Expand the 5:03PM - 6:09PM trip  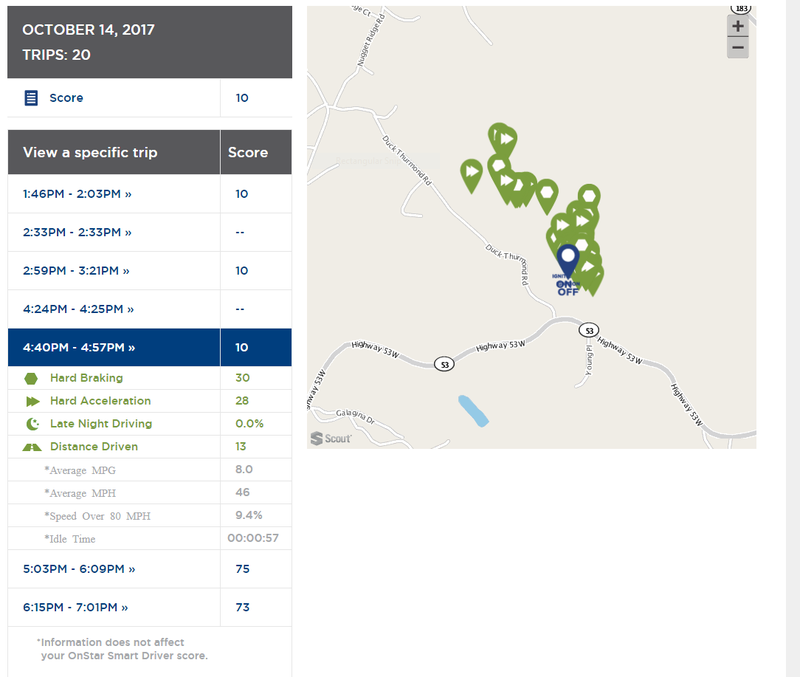pyautogui.click(x=78, y=569)
